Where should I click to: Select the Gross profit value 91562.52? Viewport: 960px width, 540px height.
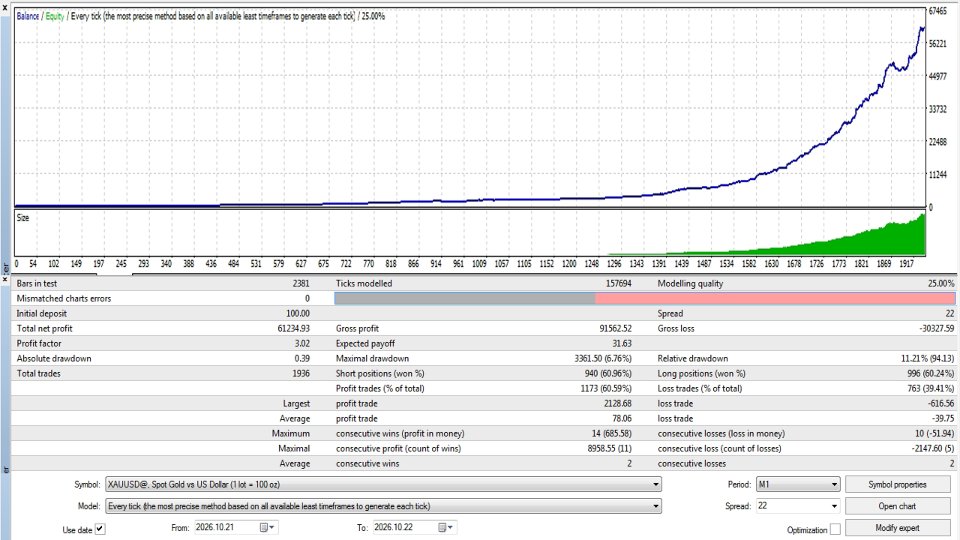pos(615,328)
